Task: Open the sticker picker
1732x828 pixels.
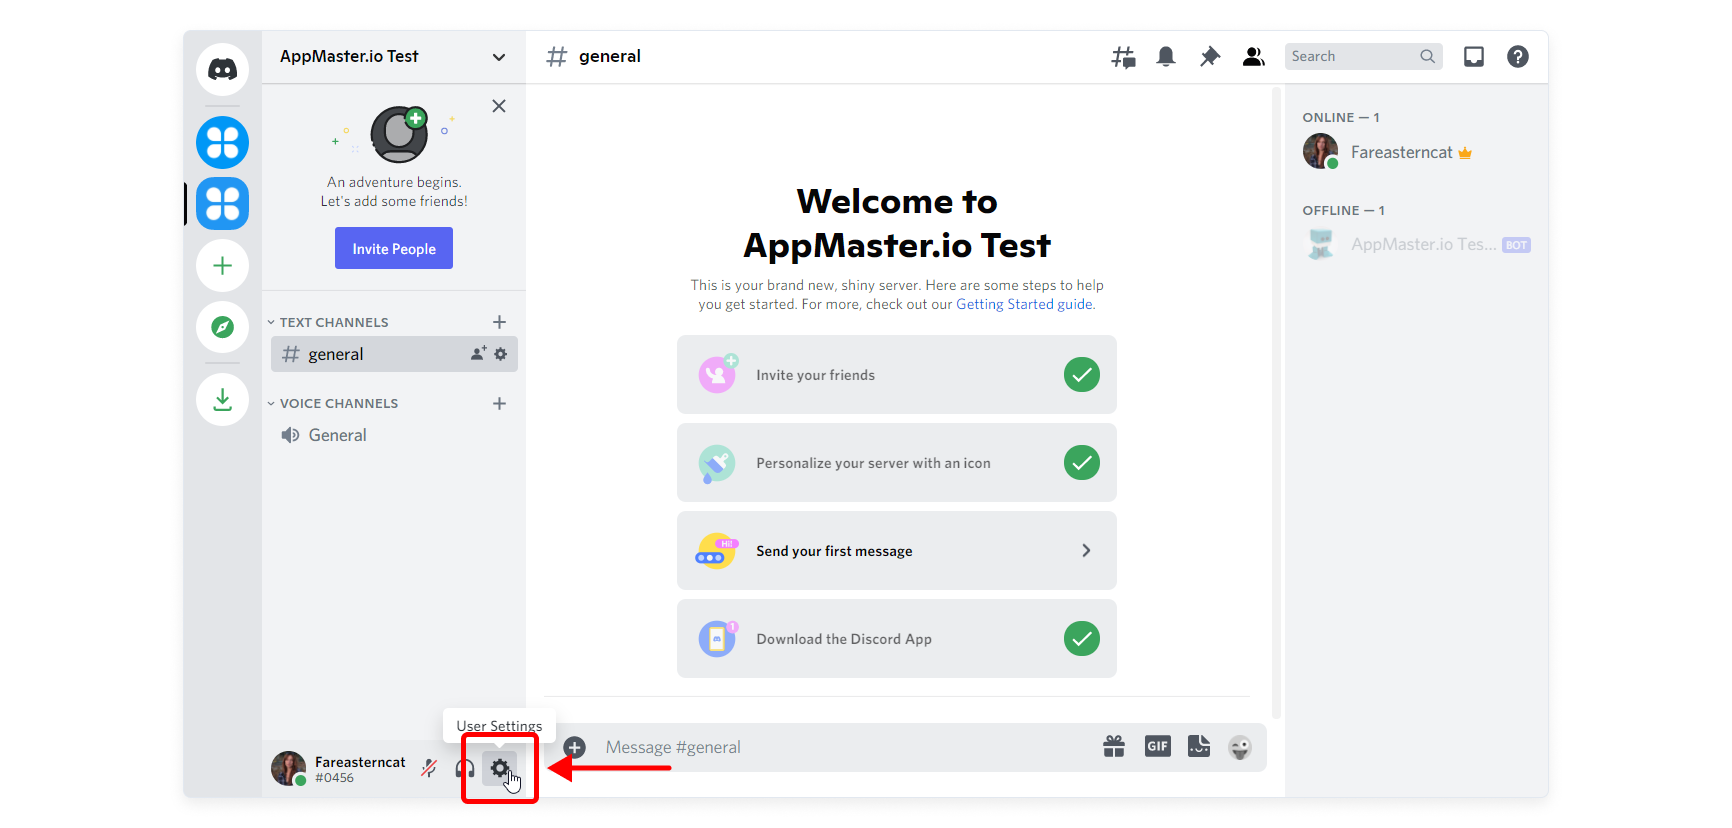Action: (x=1199, y=746)
